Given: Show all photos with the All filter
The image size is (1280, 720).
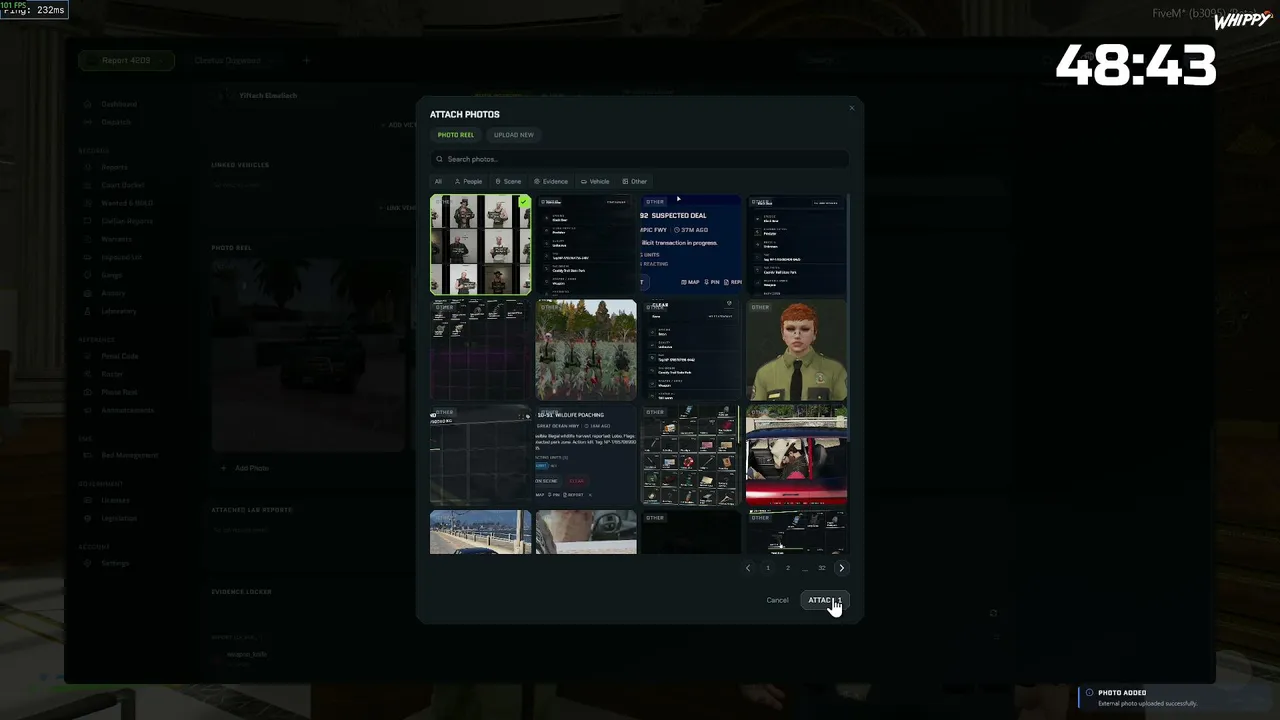Looking at the screenshot, I should pyautogui.click(x=438, y=181).
